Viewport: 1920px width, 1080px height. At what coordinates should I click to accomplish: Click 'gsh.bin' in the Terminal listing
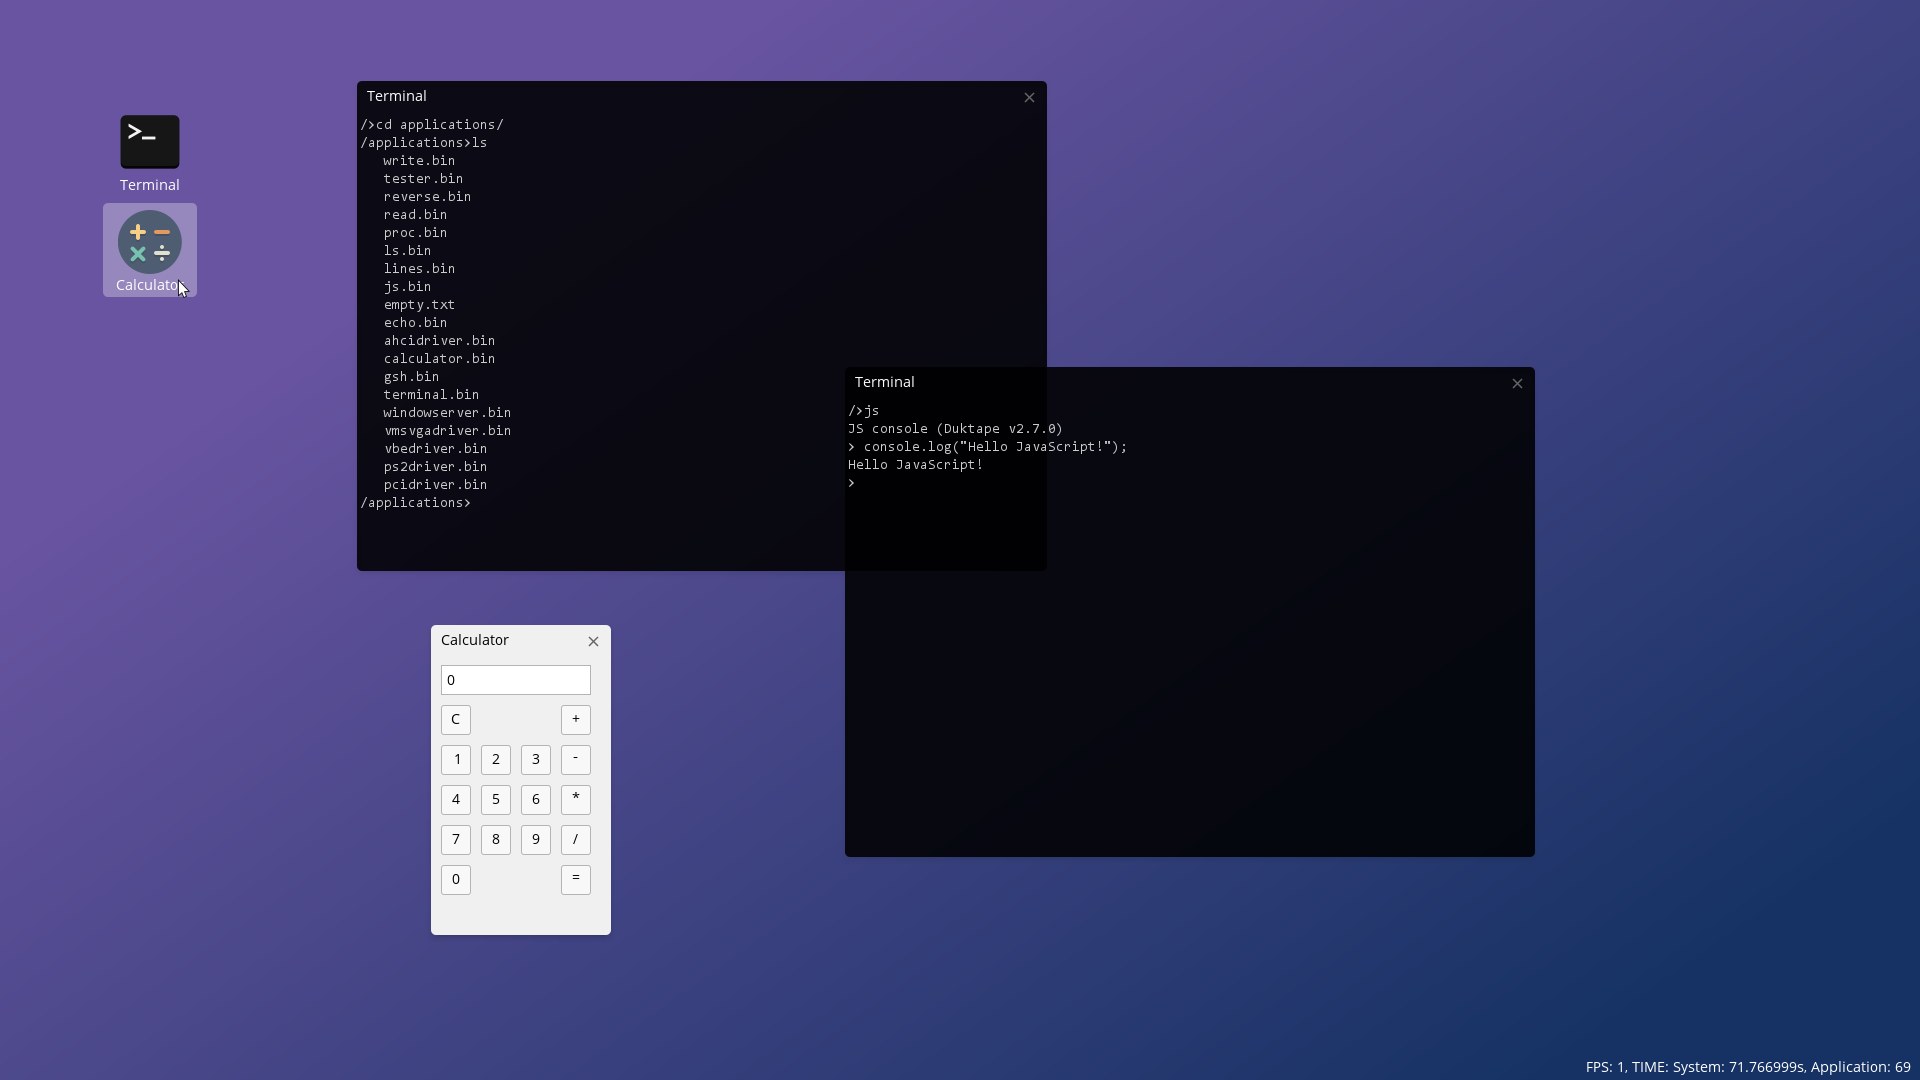coord(411,377)
